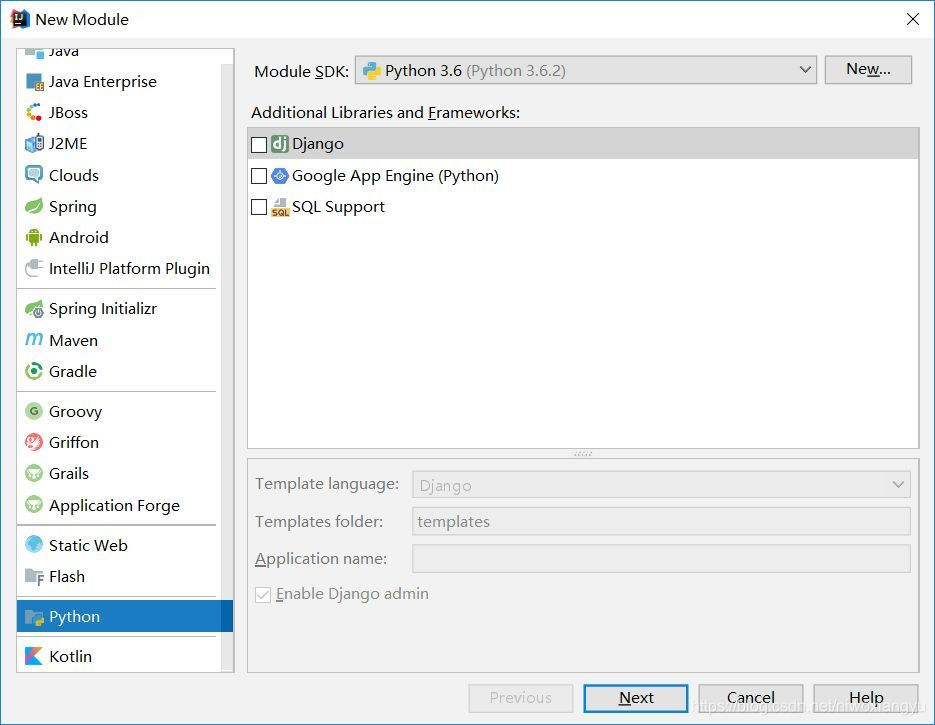Click the IntelliJ Platform Plugin icon

pyautogui.click(x=34, y=268)
